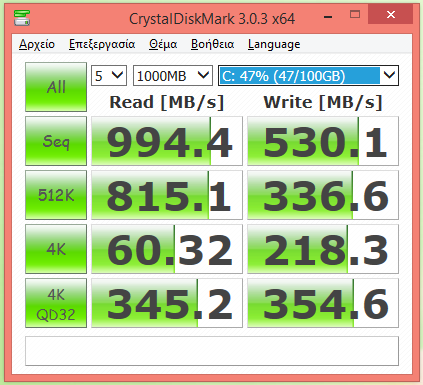The width and height of the screenshot is (423, 385).
Task: Expand the test count dropdown showing 5
Action: tap(109, 76)
